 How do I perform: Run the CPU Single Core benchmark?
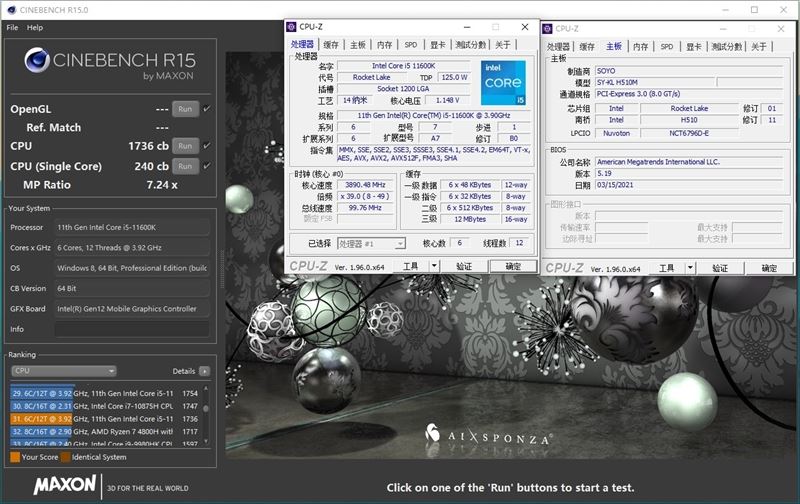tap(185, 166)
